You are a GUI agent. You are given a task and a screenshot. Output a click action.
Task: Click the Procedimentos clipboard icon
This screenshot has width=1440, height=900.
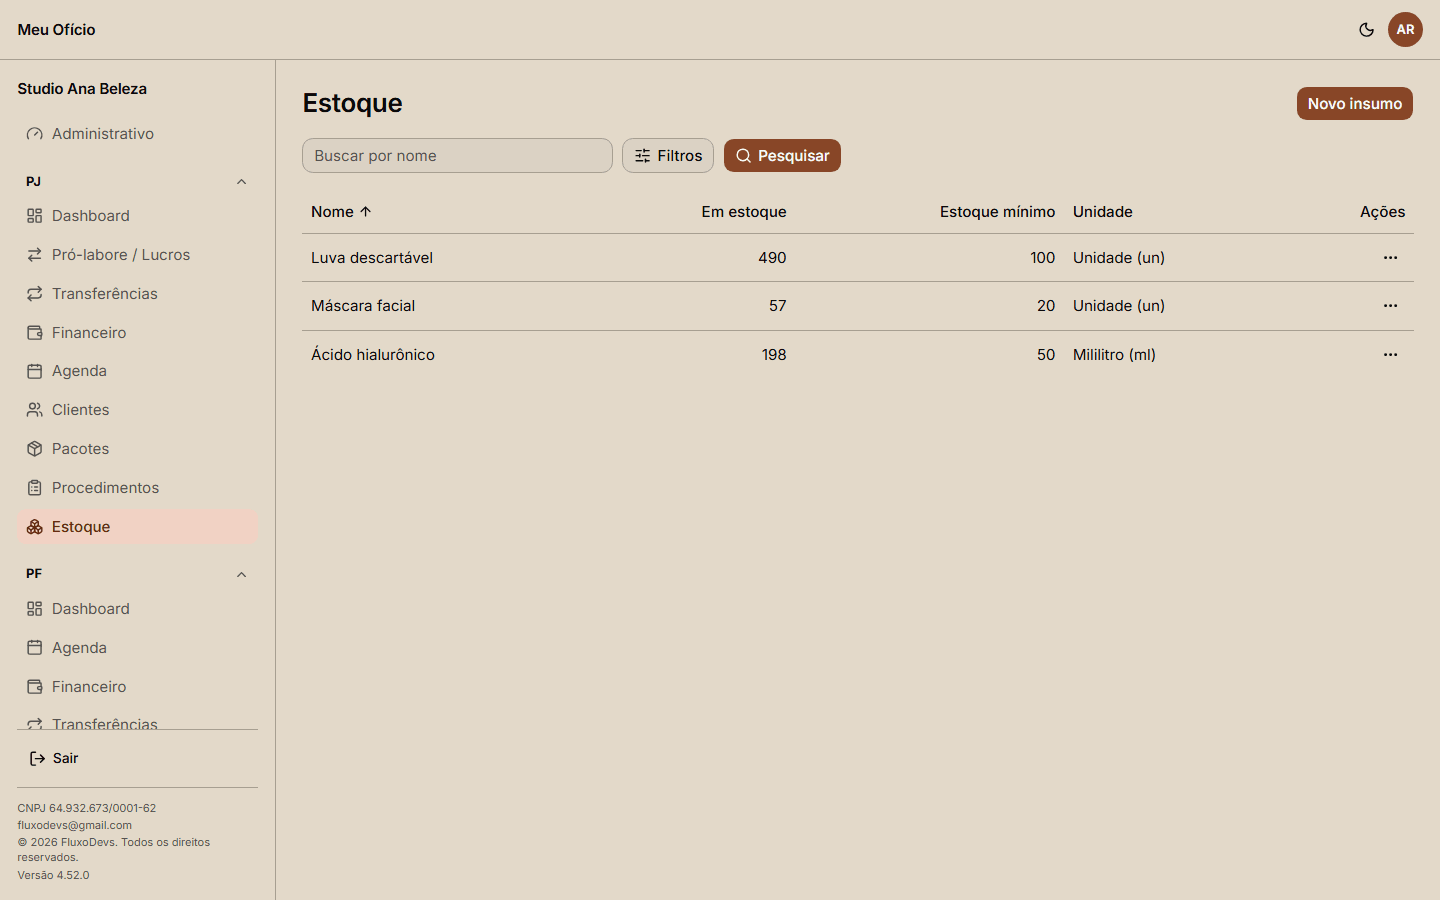point(35,488)
